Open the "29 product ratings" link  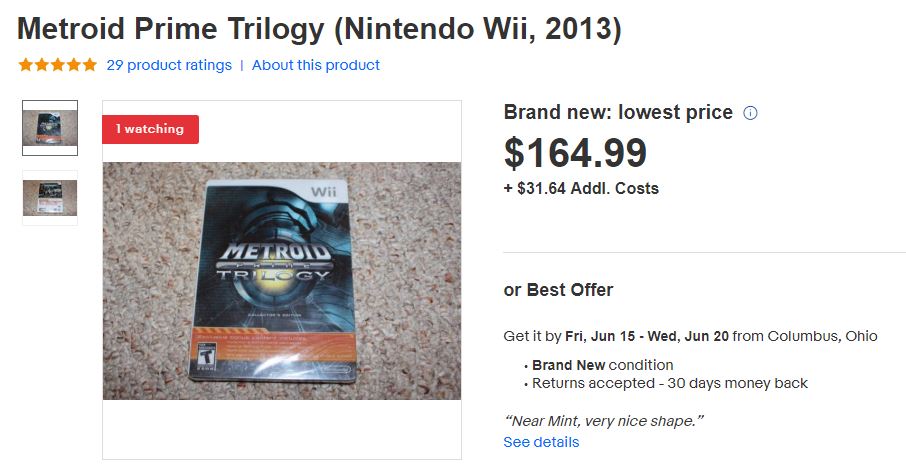168,65
